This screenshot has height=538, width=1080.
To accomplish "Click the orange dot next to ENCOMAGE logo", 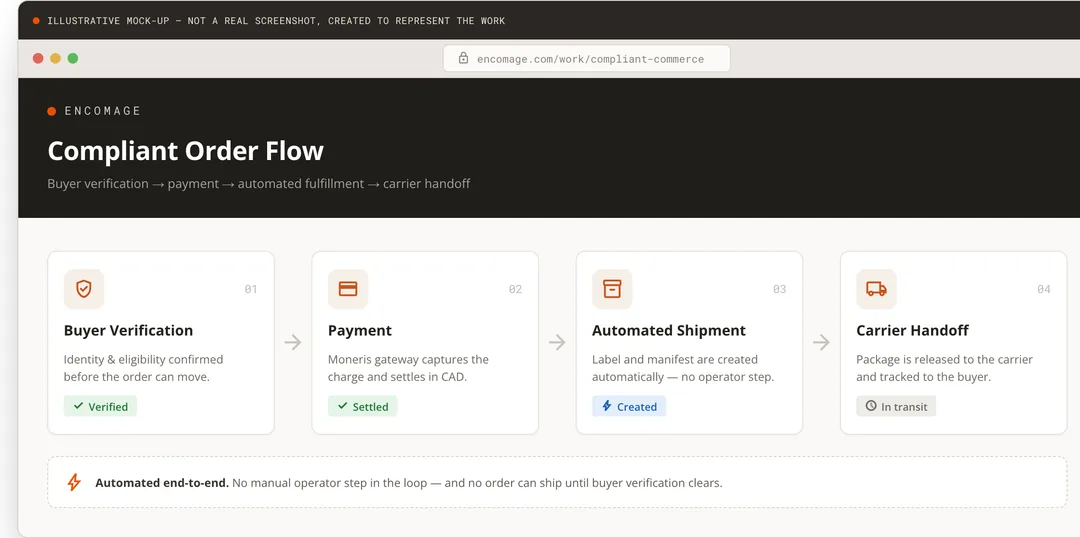I will click(x=52, y=111).
